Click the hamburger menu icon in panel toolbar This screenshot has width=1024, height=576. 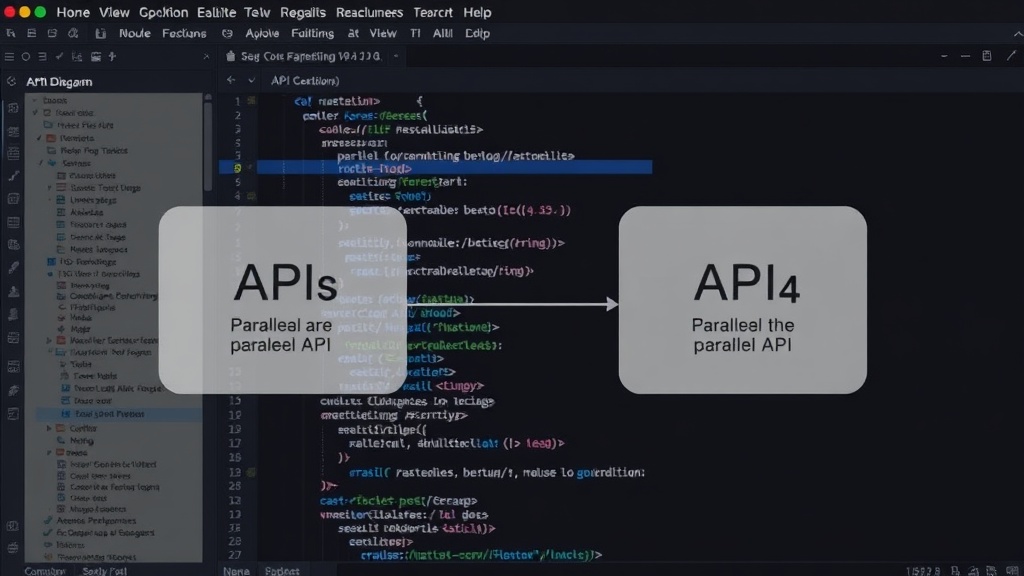click(9, 57)
